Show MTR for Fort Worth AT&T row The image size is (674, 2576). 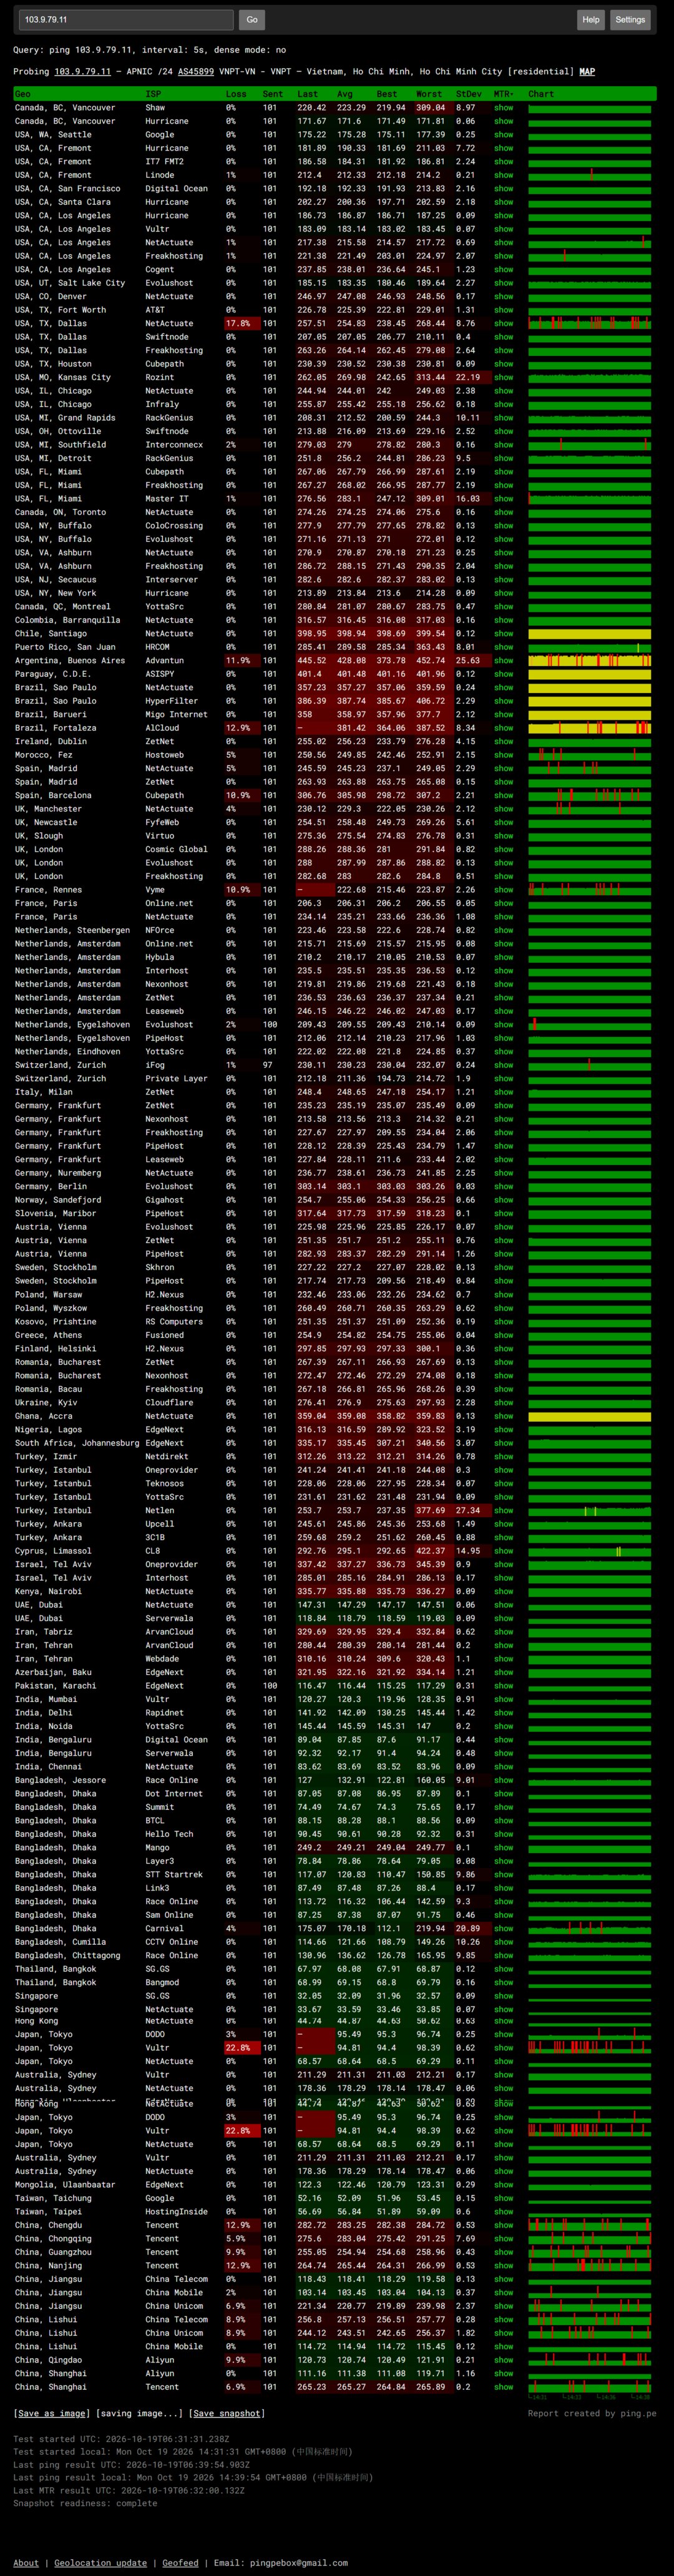click(503, 310)
